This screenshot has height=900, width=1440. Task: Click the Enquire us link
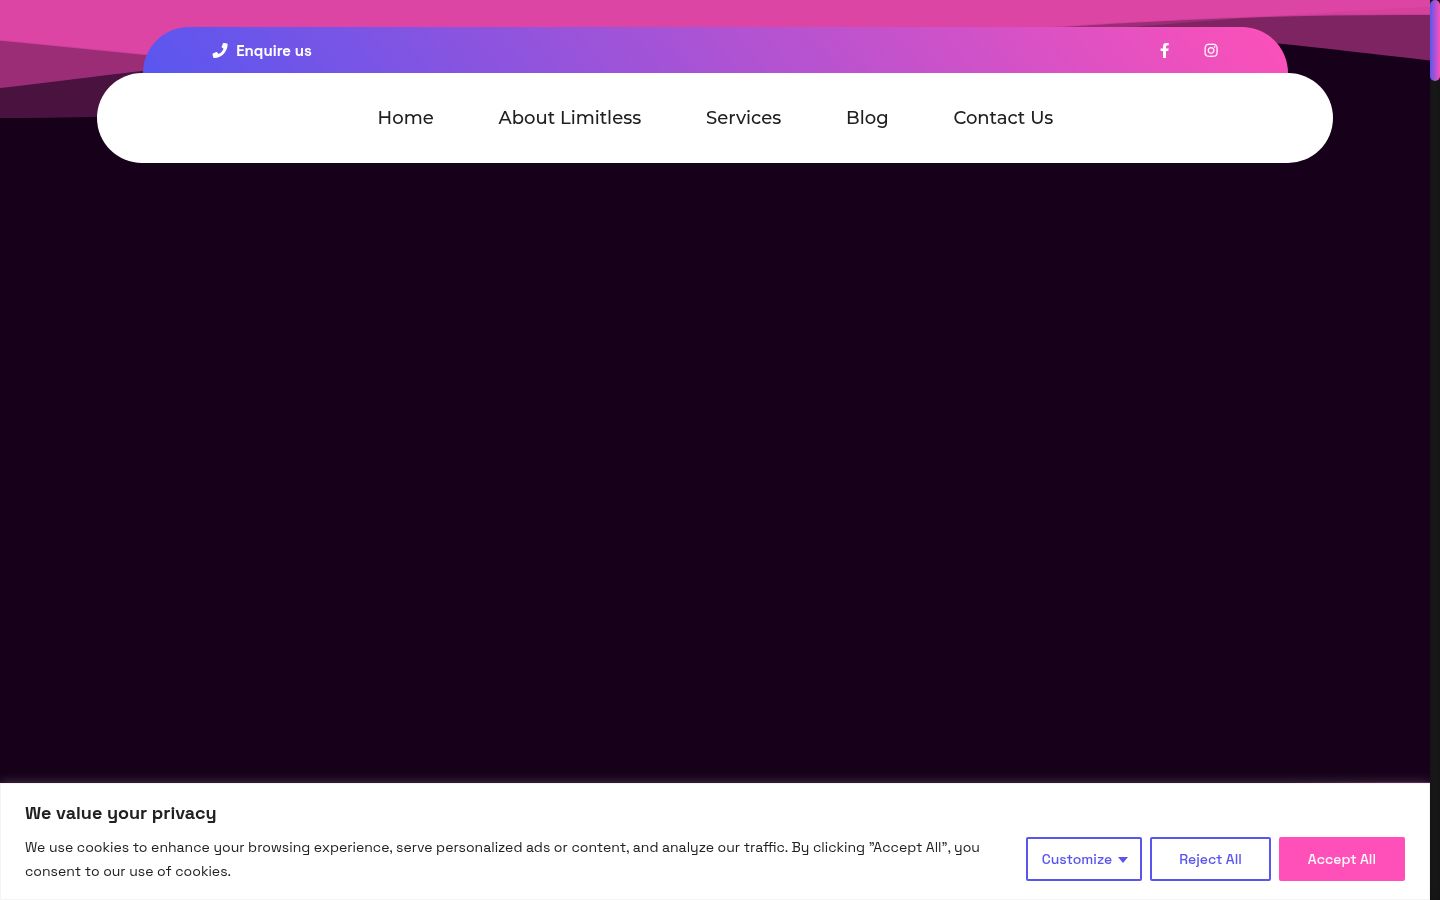coord(273,51)
